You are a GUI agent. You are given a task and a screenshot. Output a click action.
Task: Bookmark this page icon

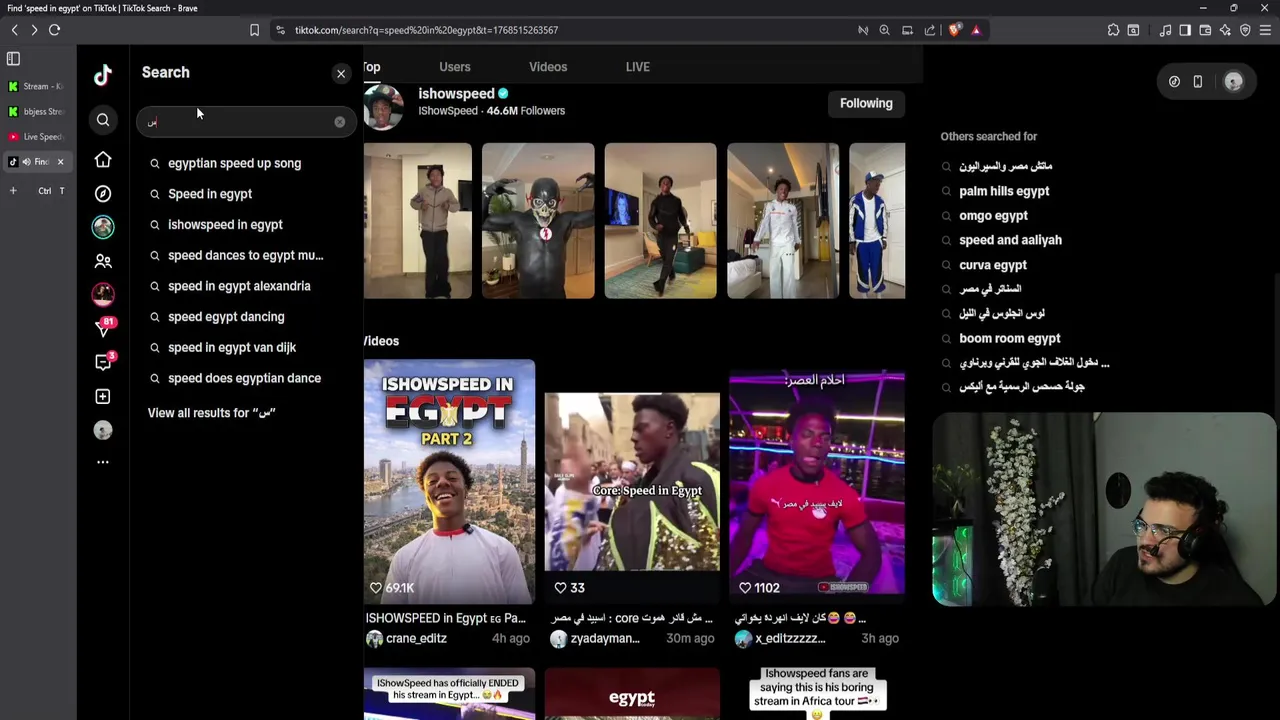[x=254, y=30]
